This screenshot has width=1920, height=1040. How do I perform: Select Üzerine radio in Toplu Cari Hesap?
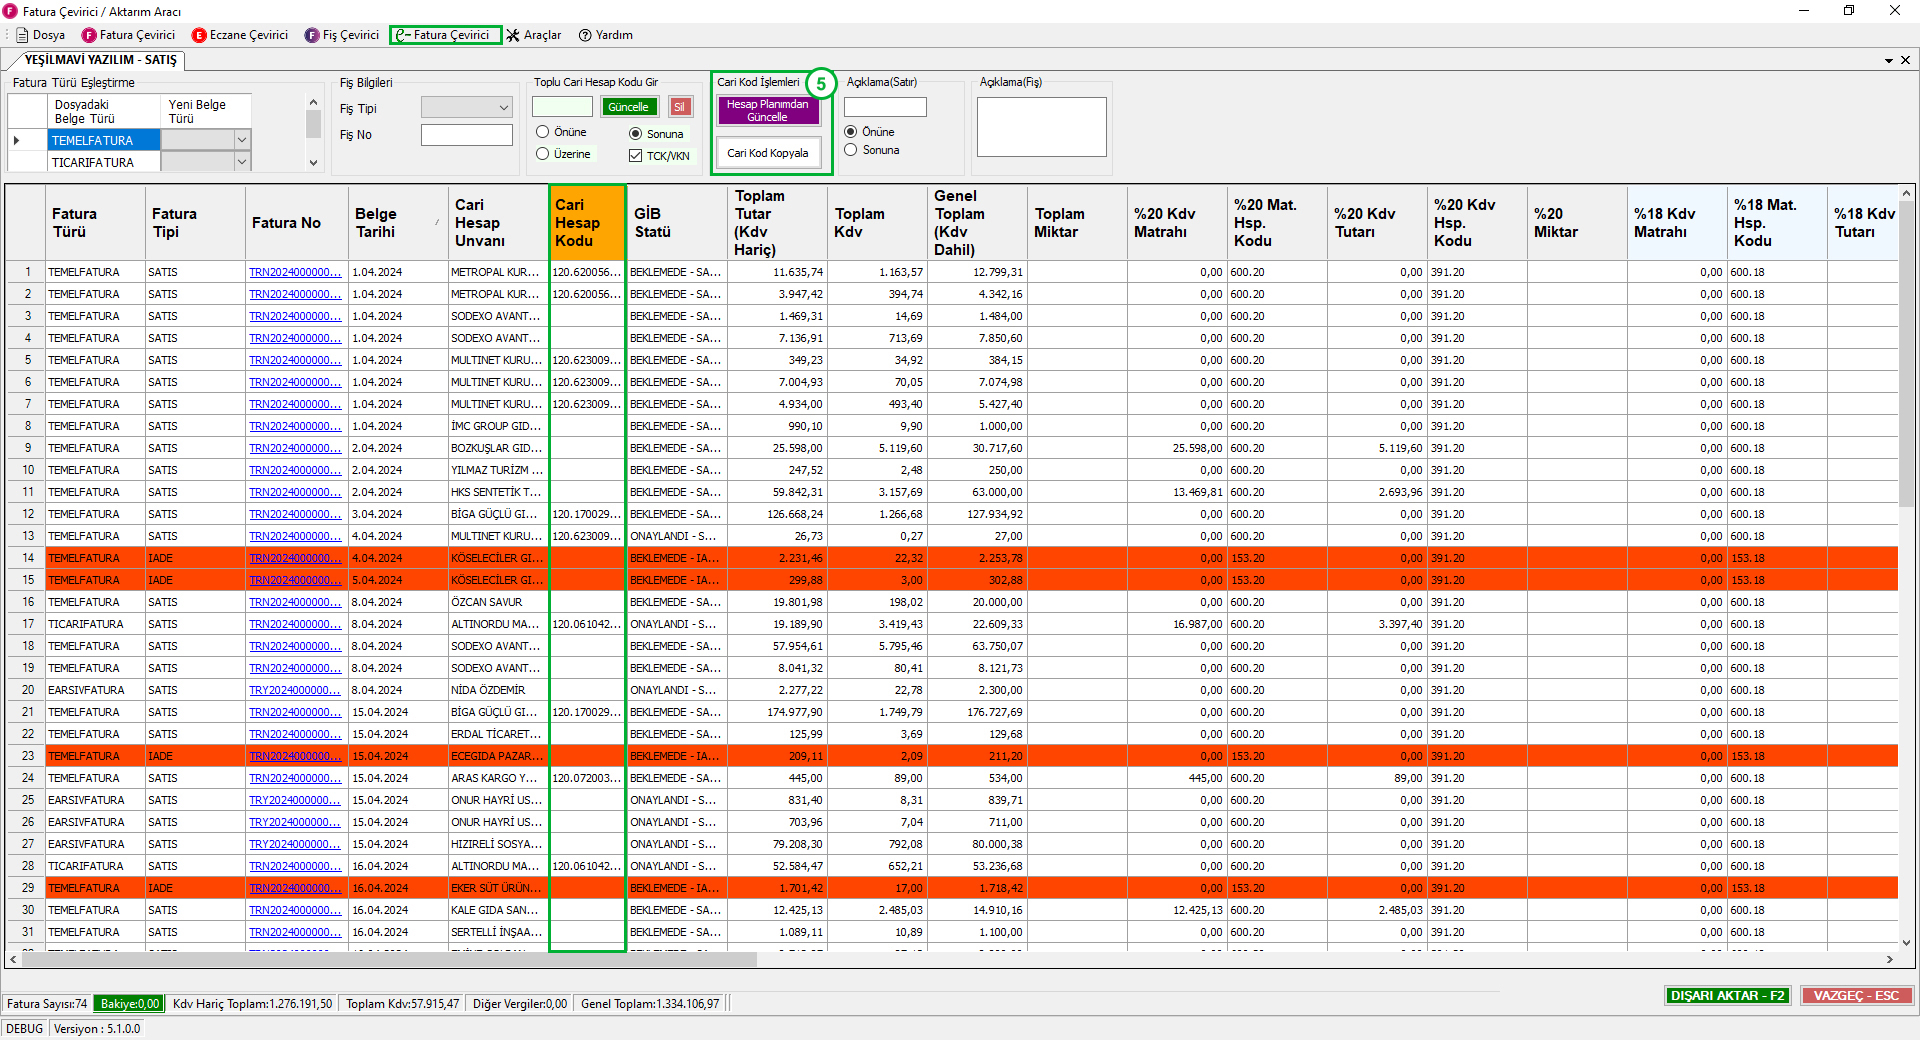pos(543,154)
